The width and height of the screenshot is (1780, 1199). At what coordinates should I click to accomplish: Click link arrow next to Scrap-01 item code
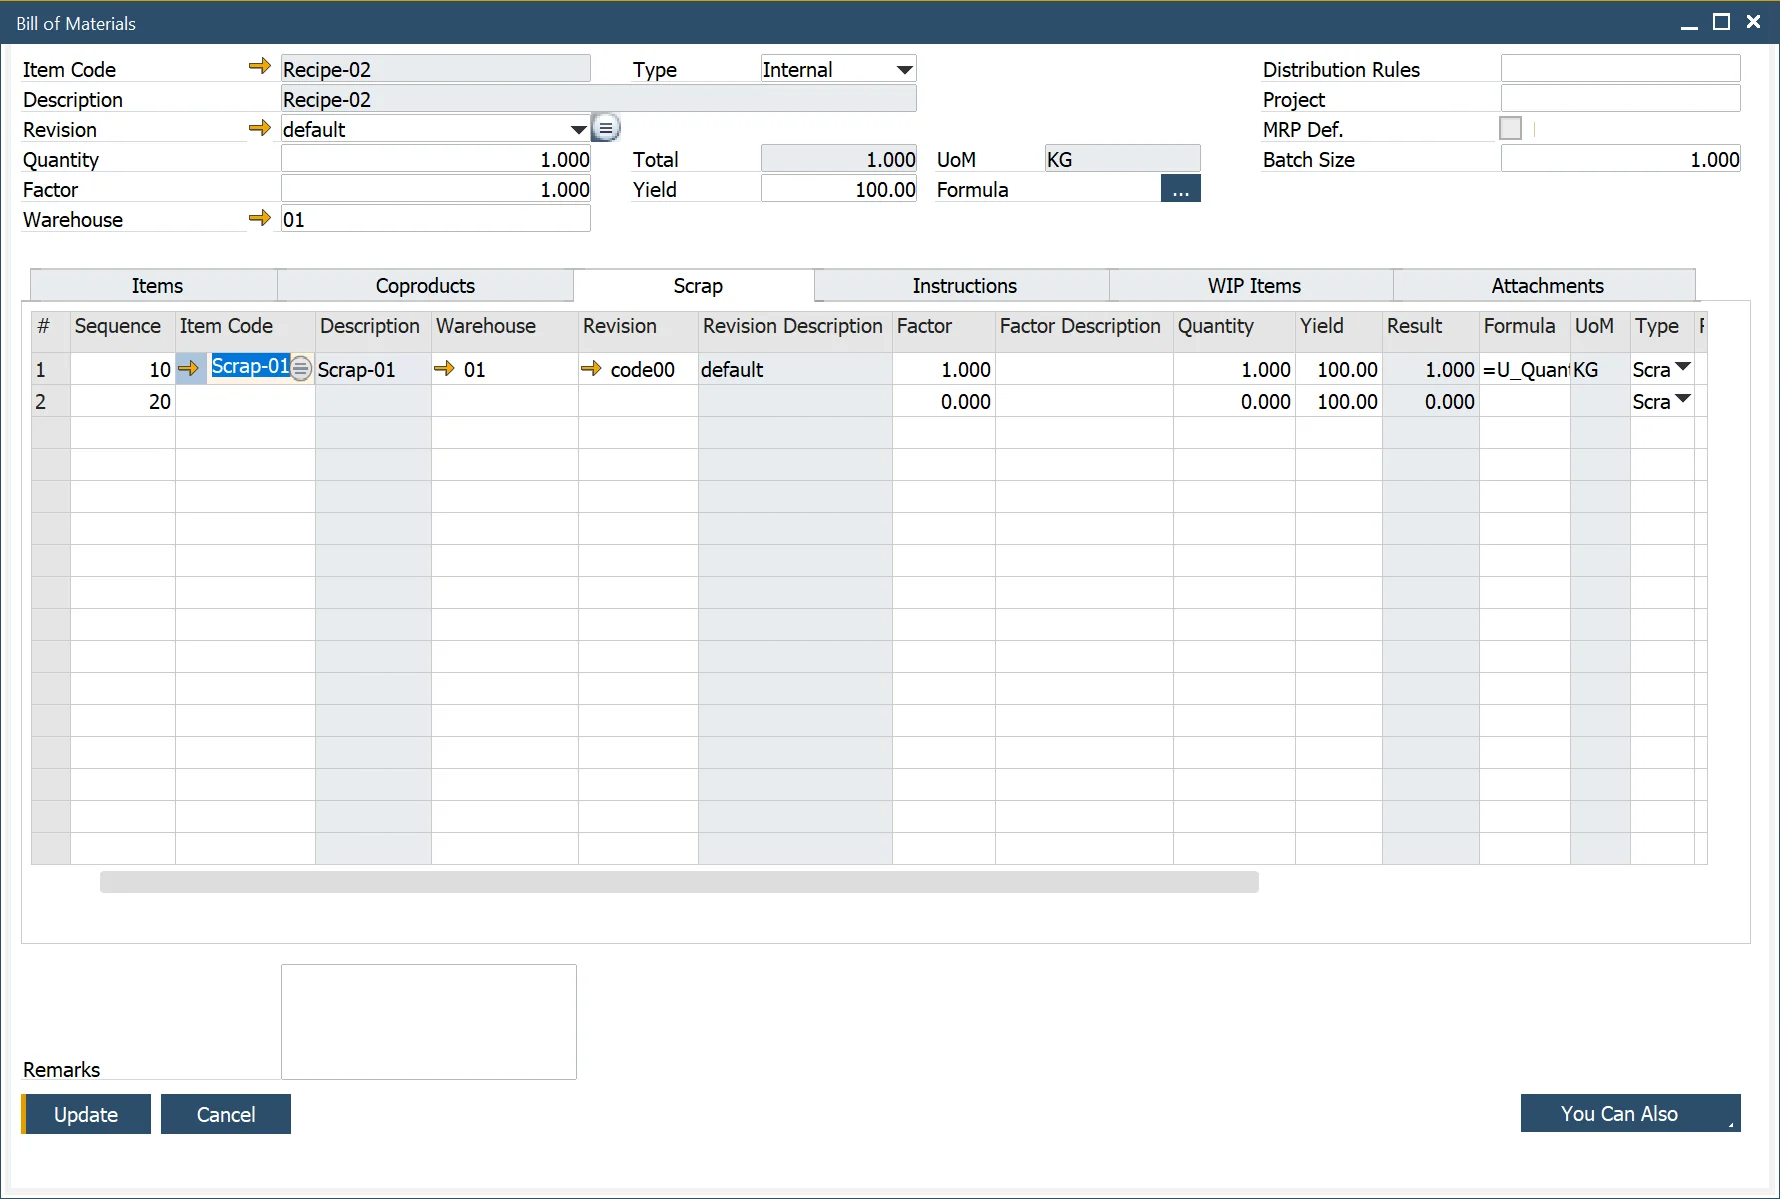(188, 369)
